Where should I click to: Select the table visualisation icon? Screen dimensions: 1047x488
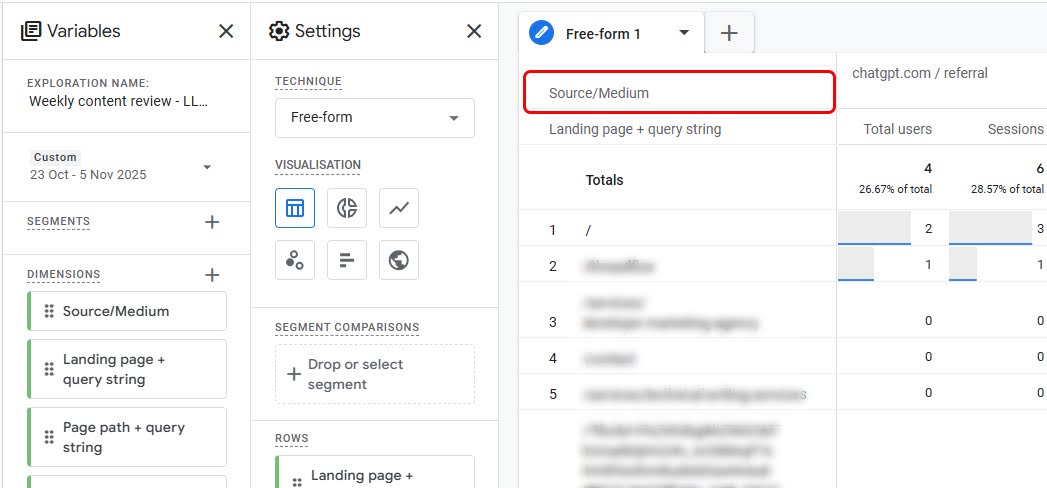click(x=295, y=208)
